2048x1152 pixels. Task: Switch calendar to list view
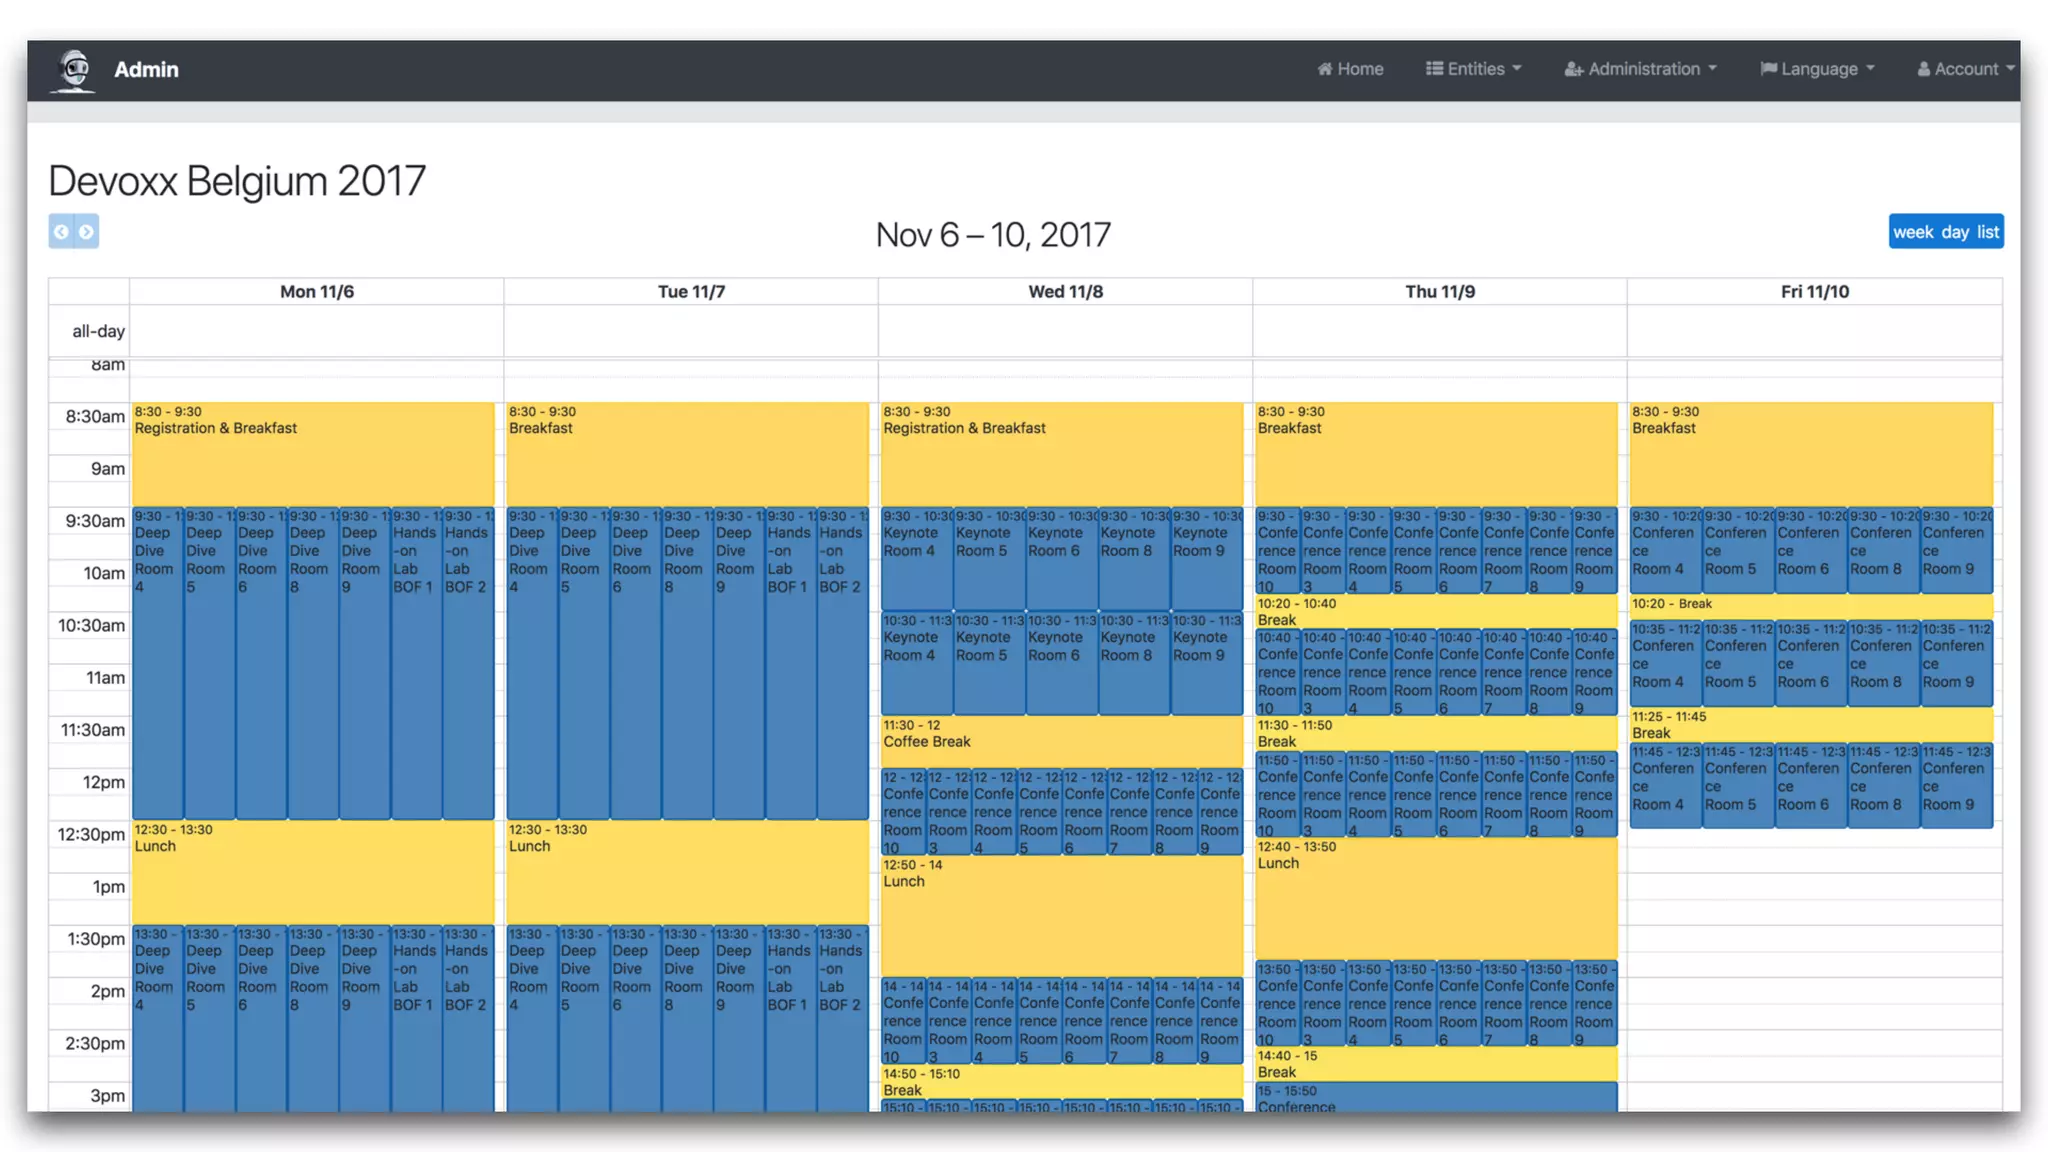(x=1988, y=232)
